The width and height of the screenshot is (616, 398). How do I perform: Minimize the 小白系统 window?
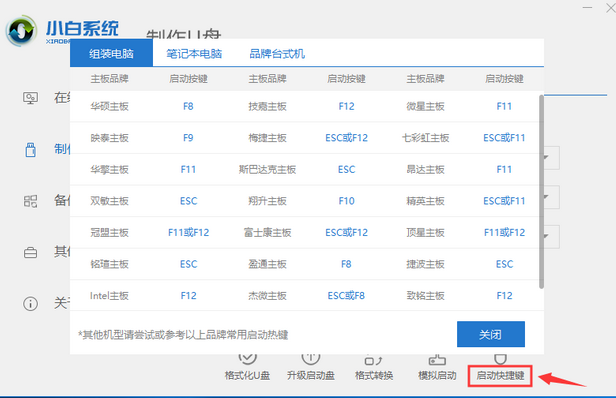587,8
